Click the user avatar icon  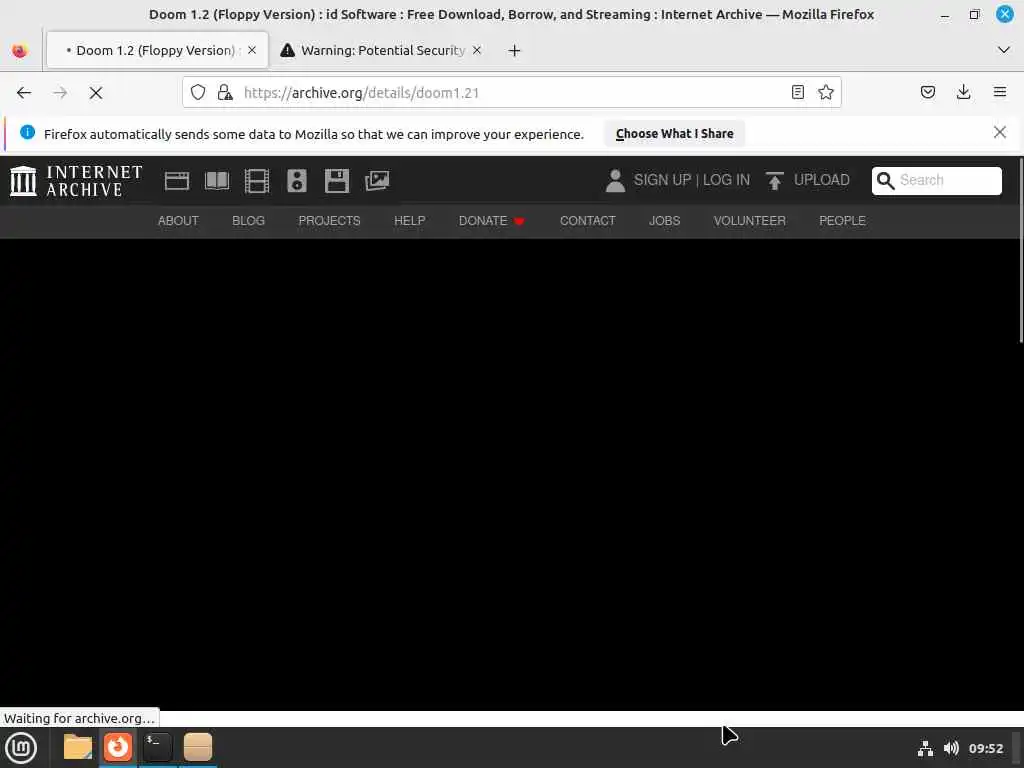tap(615, 181)
